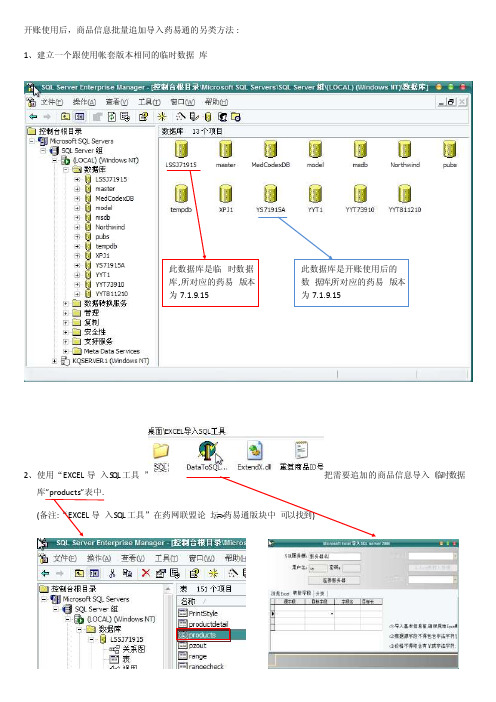Collapse the SQL Server 组 node in upper tree
This screenshot has width=496, height=702.
43,150
